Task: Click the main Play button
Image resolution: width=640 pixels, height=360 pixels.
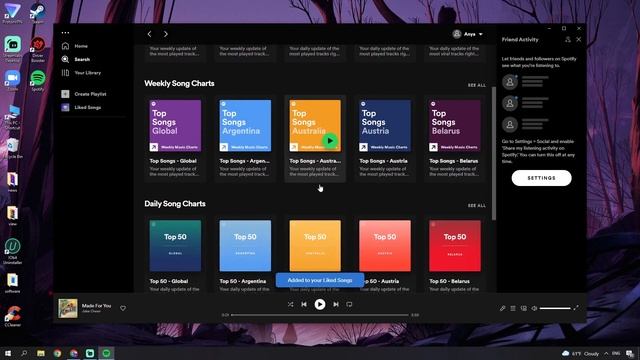Action: pyautogui.click(x=320, y=304)
